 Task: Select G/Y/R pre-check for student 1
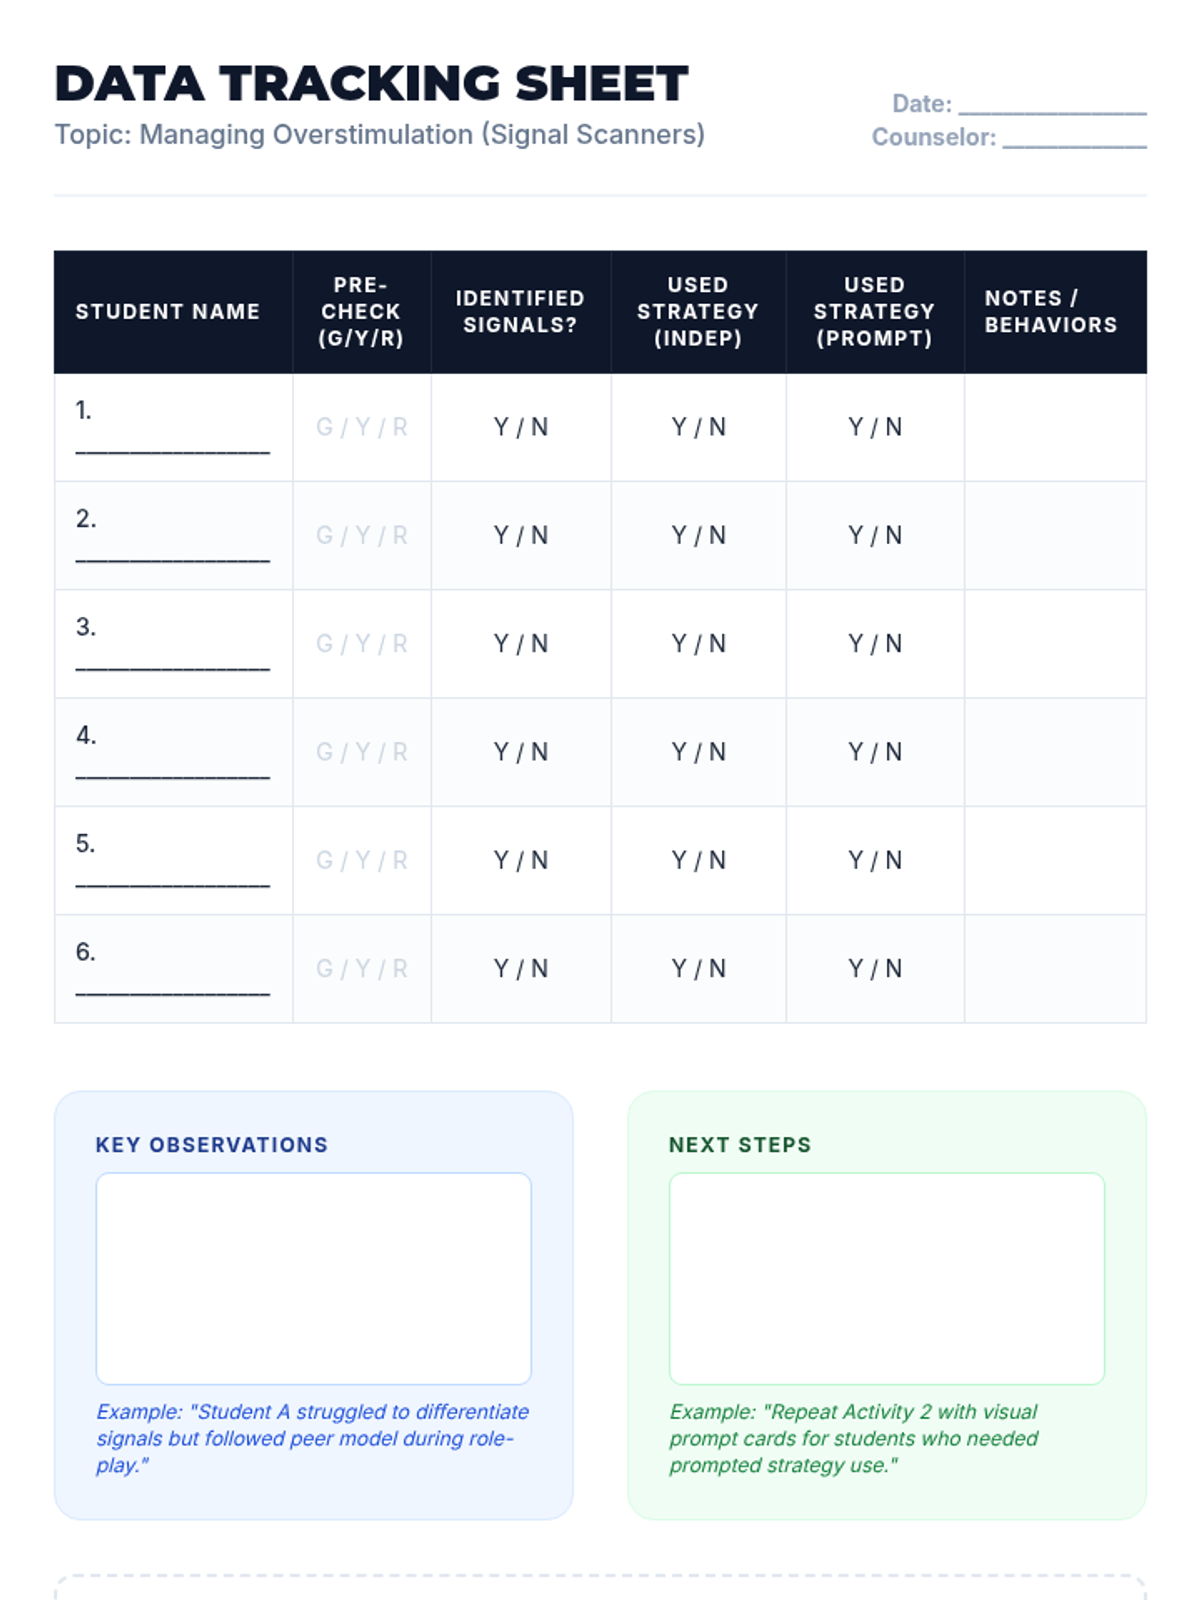pyautogui.click(x=362, y=427)
